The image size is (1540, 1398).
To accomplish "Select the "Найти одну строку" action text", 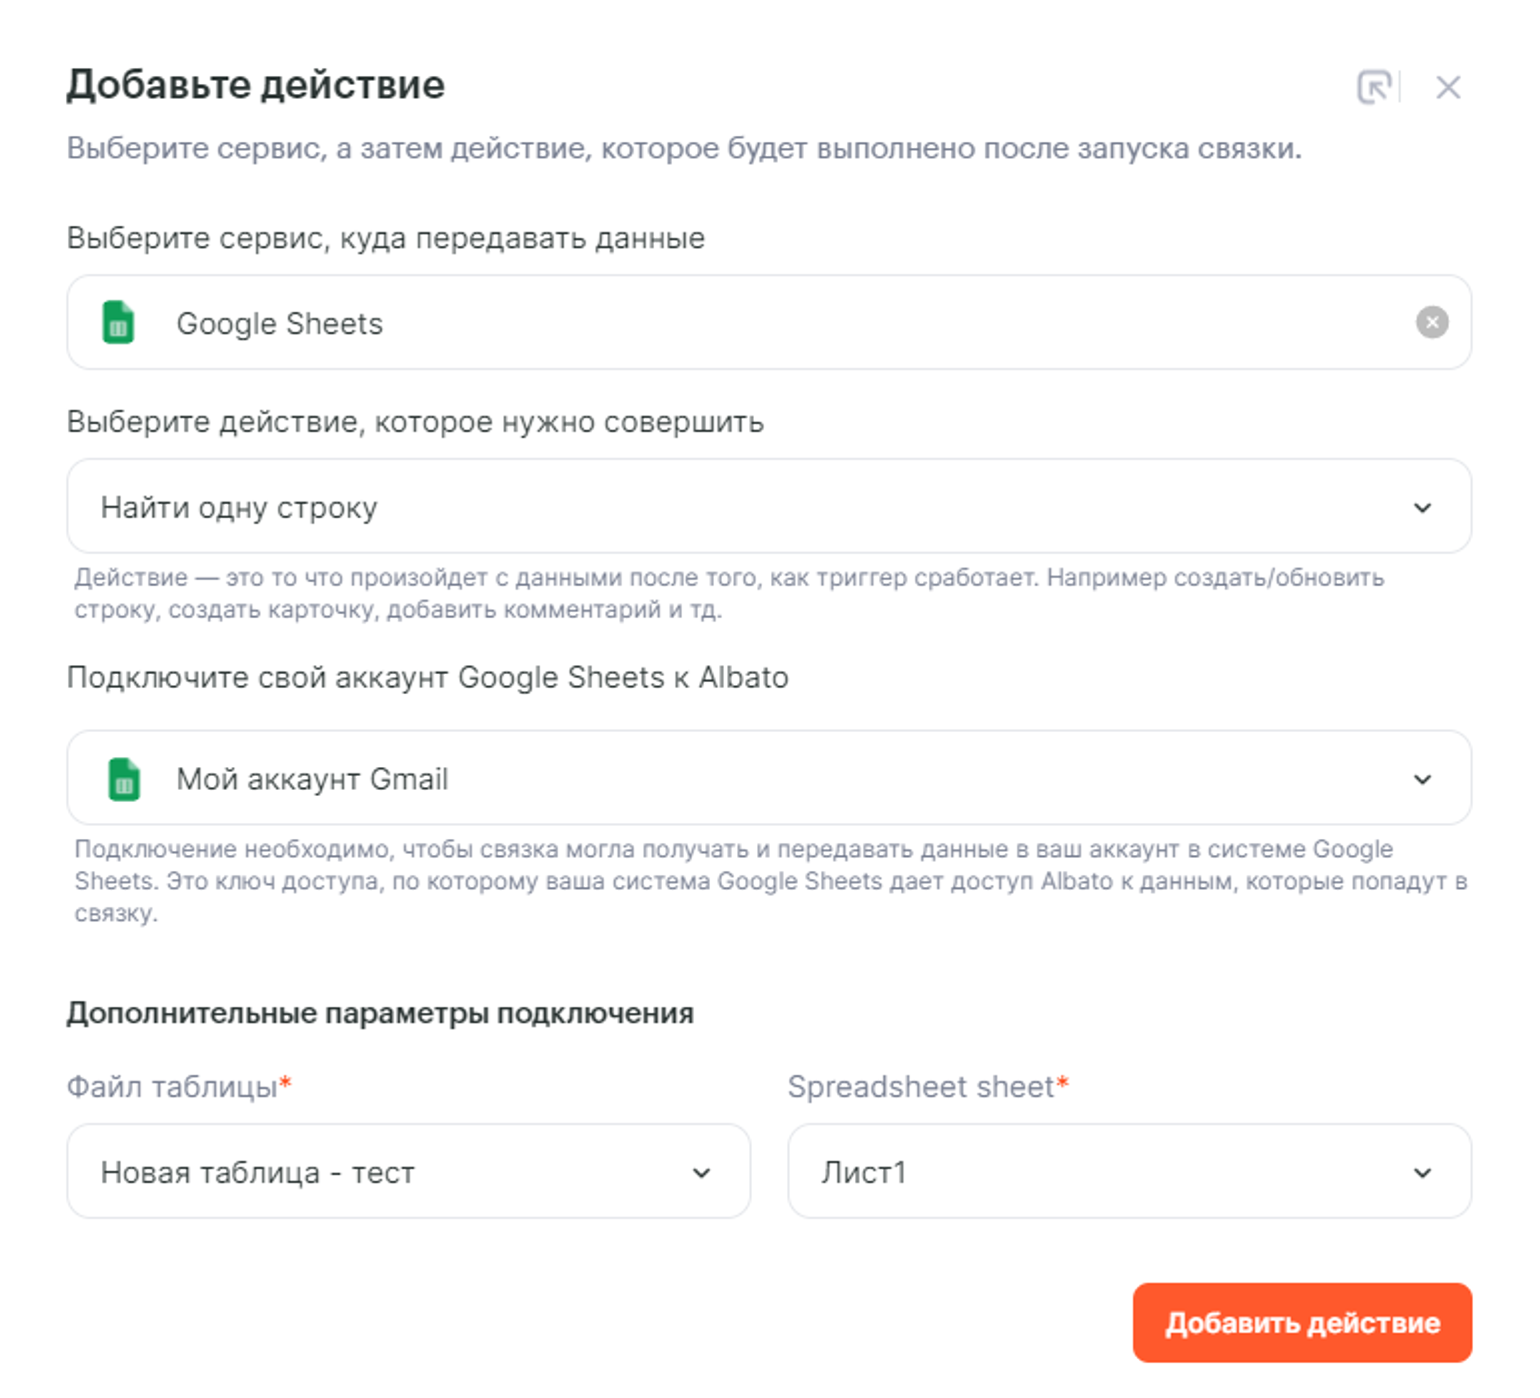I will (239, 508).
